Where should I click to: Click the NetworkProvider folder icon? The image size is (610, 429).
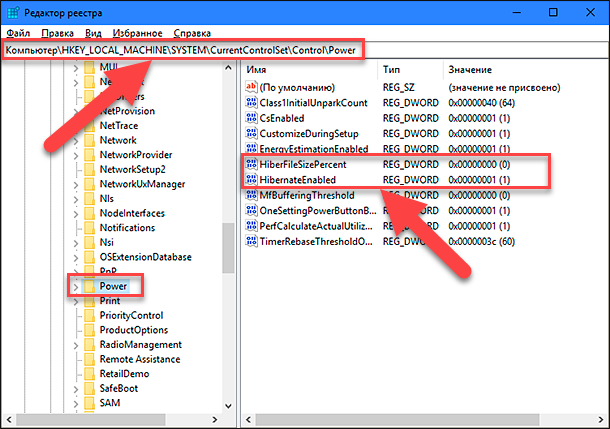tap(89, 155)
